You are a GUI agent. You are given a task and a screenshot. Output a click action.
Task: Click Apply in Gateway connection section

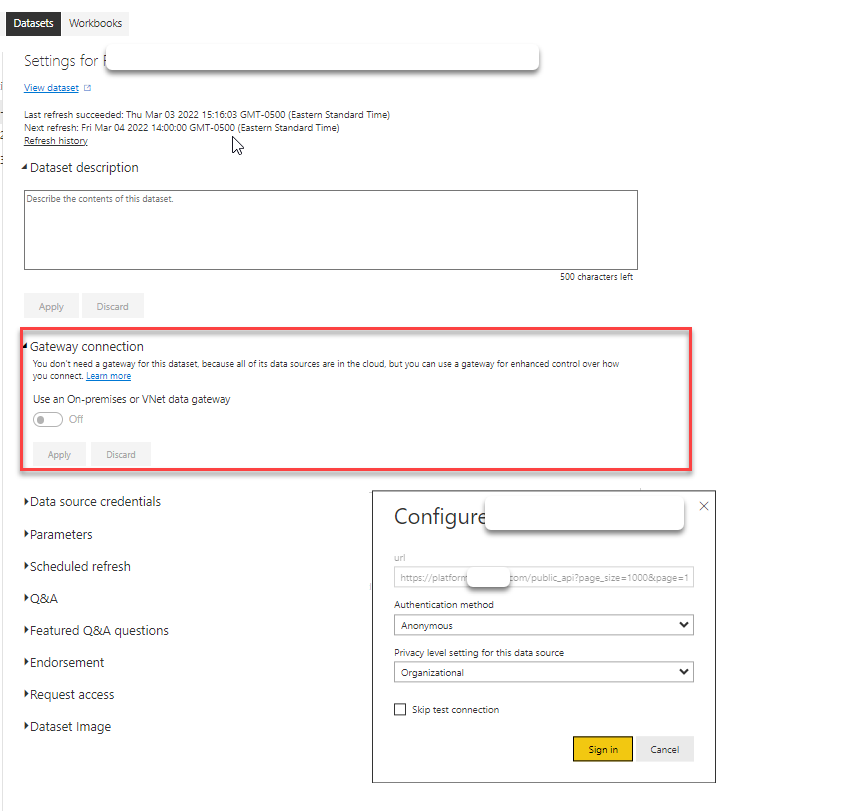tap(59, 454)
